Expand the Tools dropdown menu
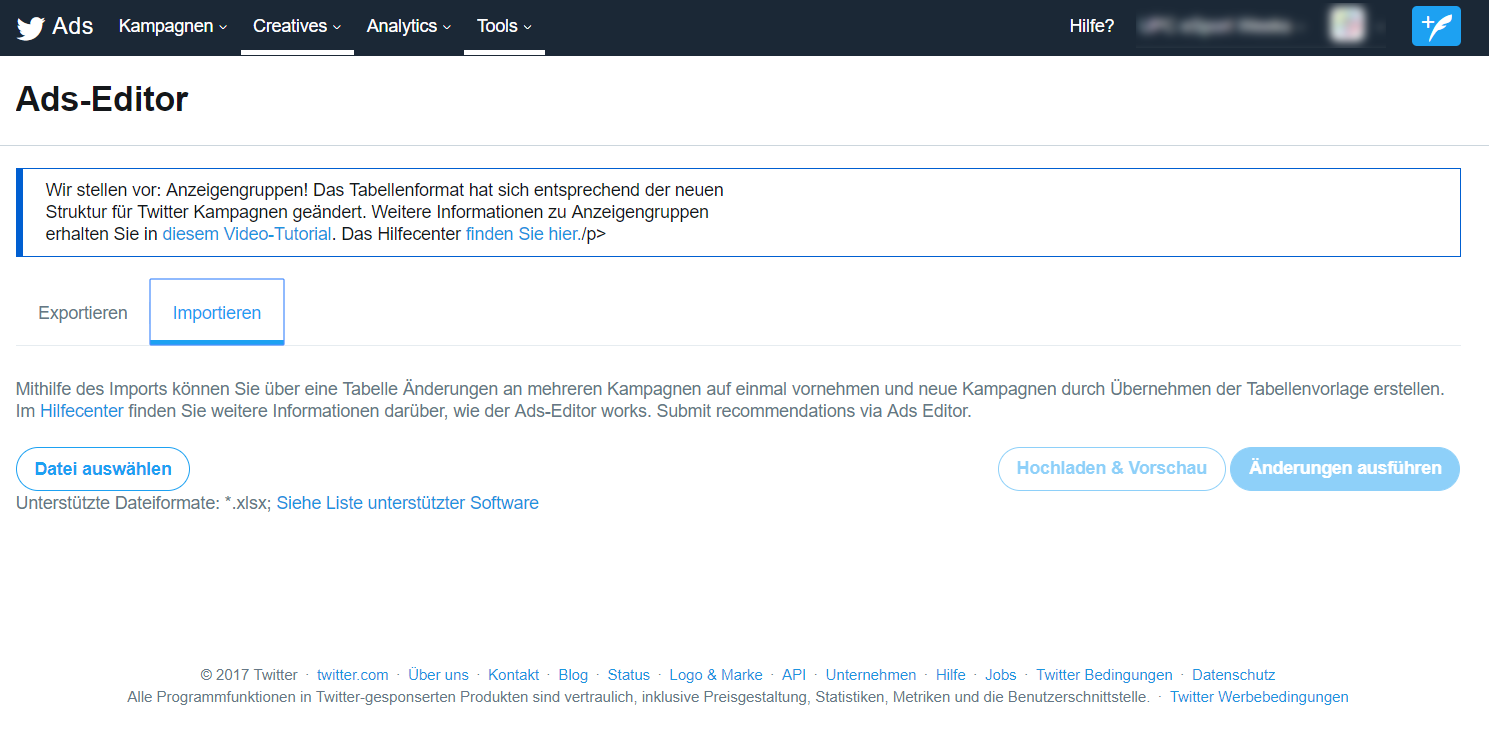The width and height of the screenshot is (1489, 731). [504, 26]
